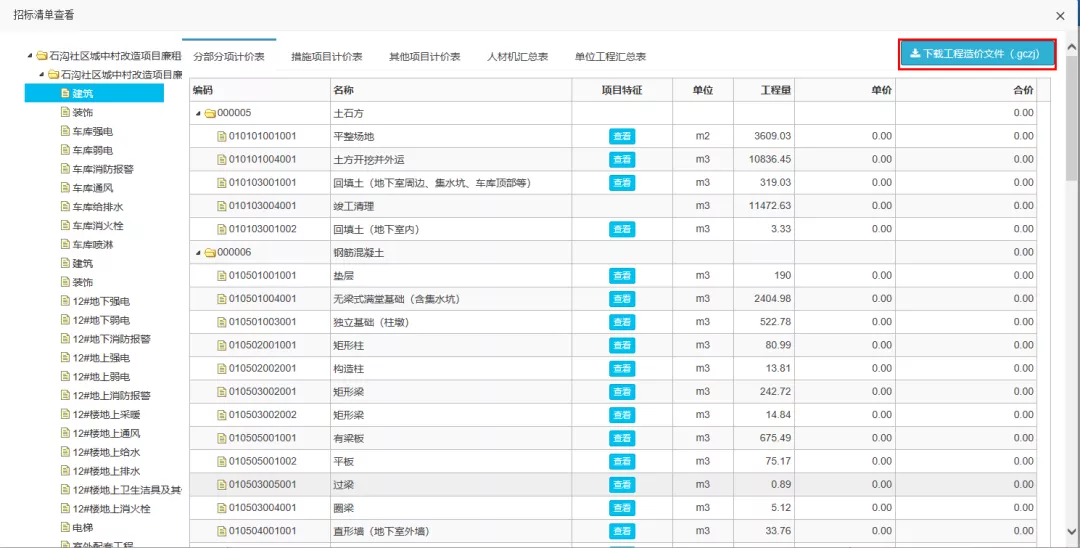1080x548 pixels.
Task: Collapse the root project tree node
Action: point(30,56)
